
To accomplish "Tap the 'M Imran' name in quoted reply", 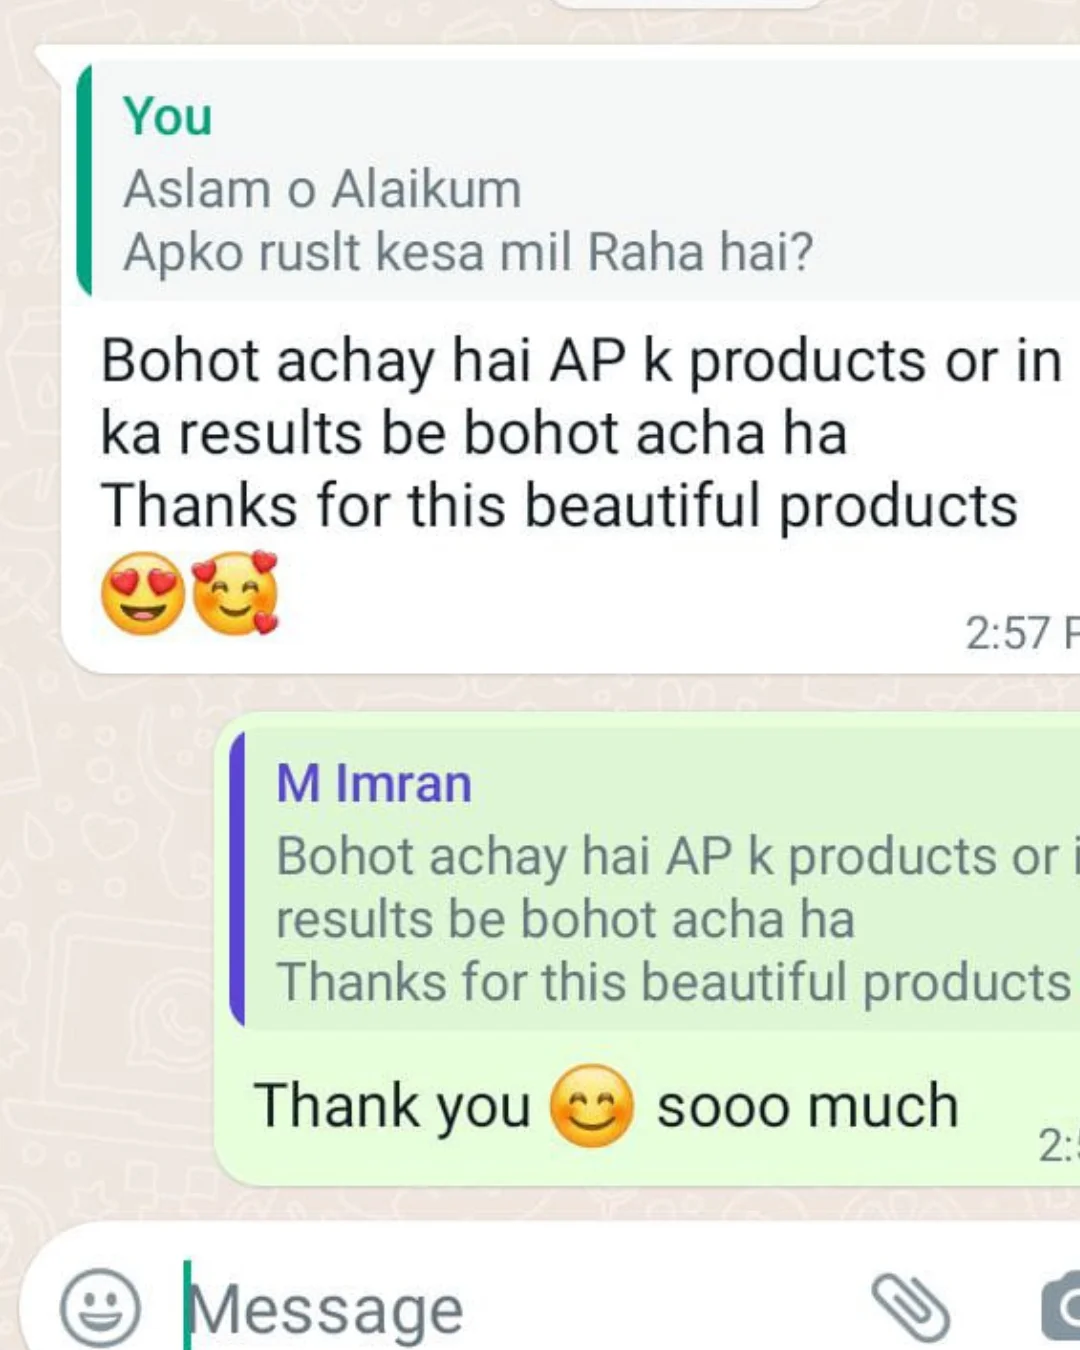I will [x=373, y=783].
